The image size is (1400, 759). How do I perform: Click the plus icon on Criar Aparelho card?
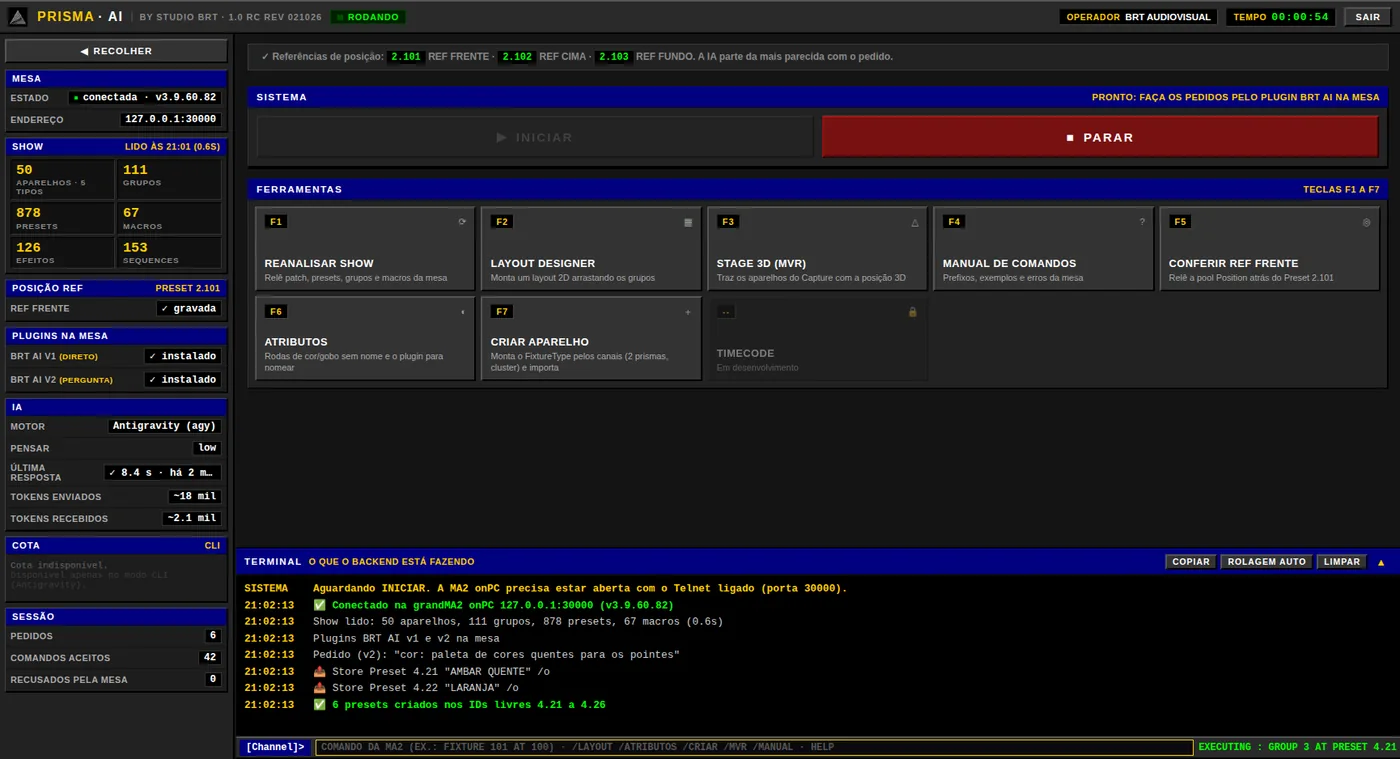click(688, 312)
